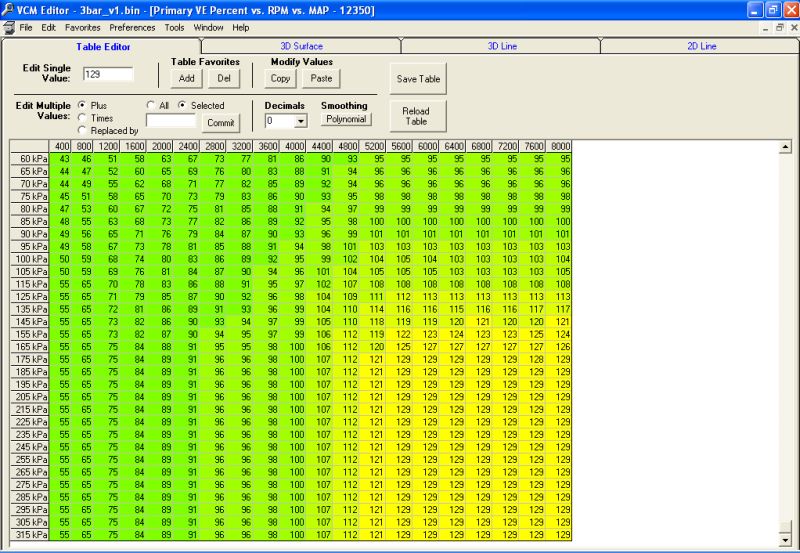Click the Commit button
This screenshot has width=800, height=553.
click(220, 123)
